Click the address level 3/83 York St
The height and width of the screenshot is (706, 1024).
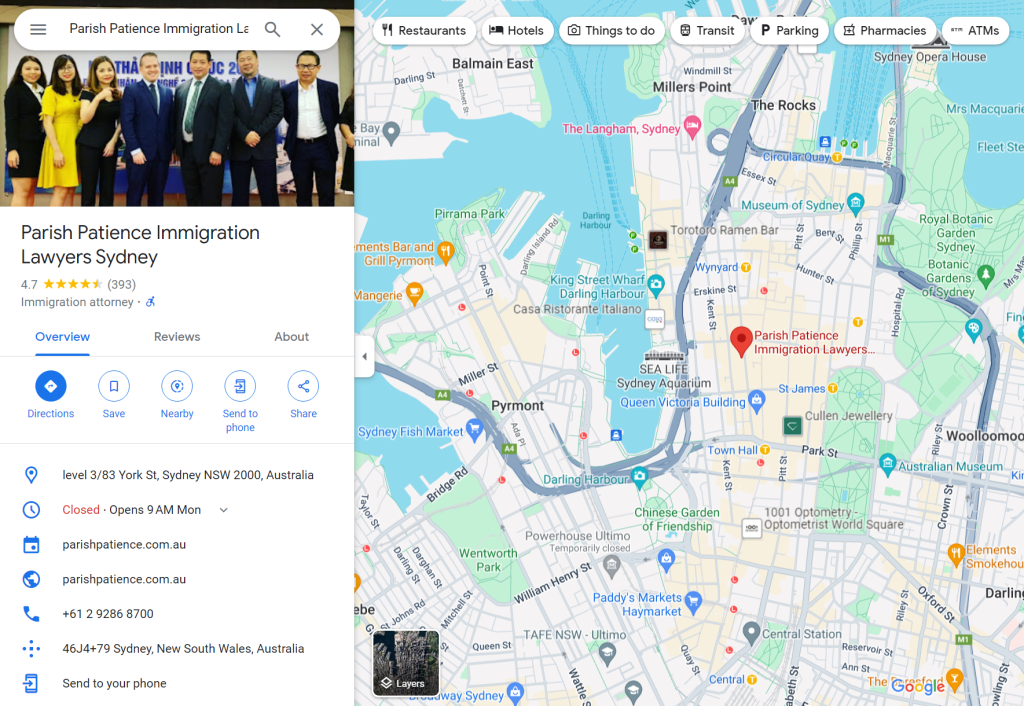188,475
